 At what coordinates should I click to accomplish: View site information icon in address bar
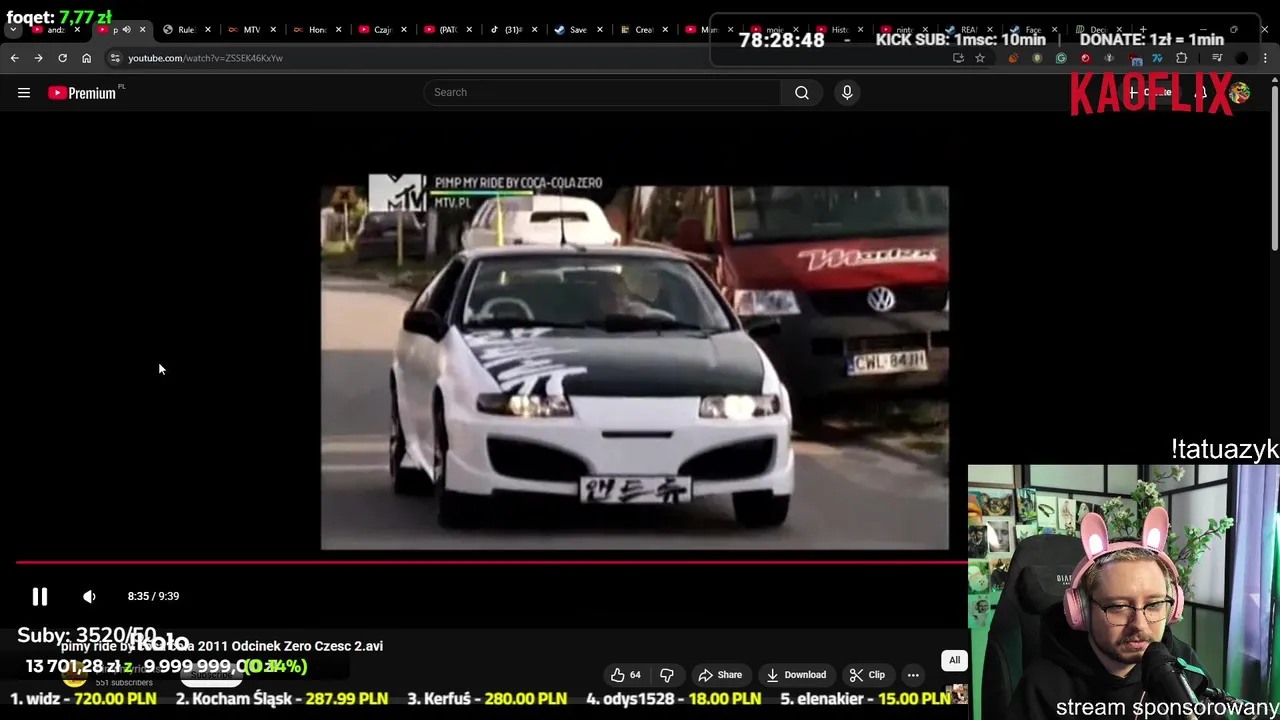[x=115, y=58]
